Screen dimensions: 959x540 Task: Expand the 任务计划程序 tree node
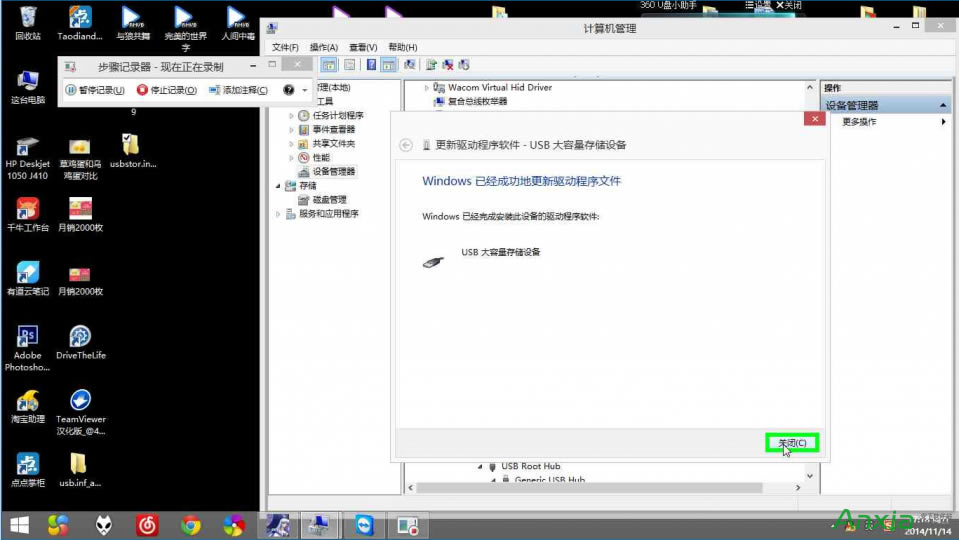(x=292, y=116)
